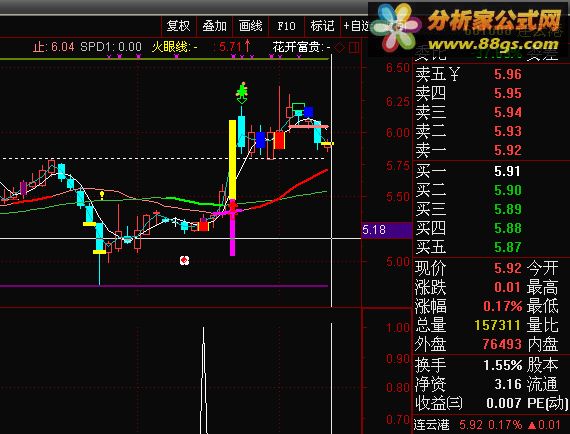Click the 换手 value 1.55%
570x434 pixels.
click(503, 365)
